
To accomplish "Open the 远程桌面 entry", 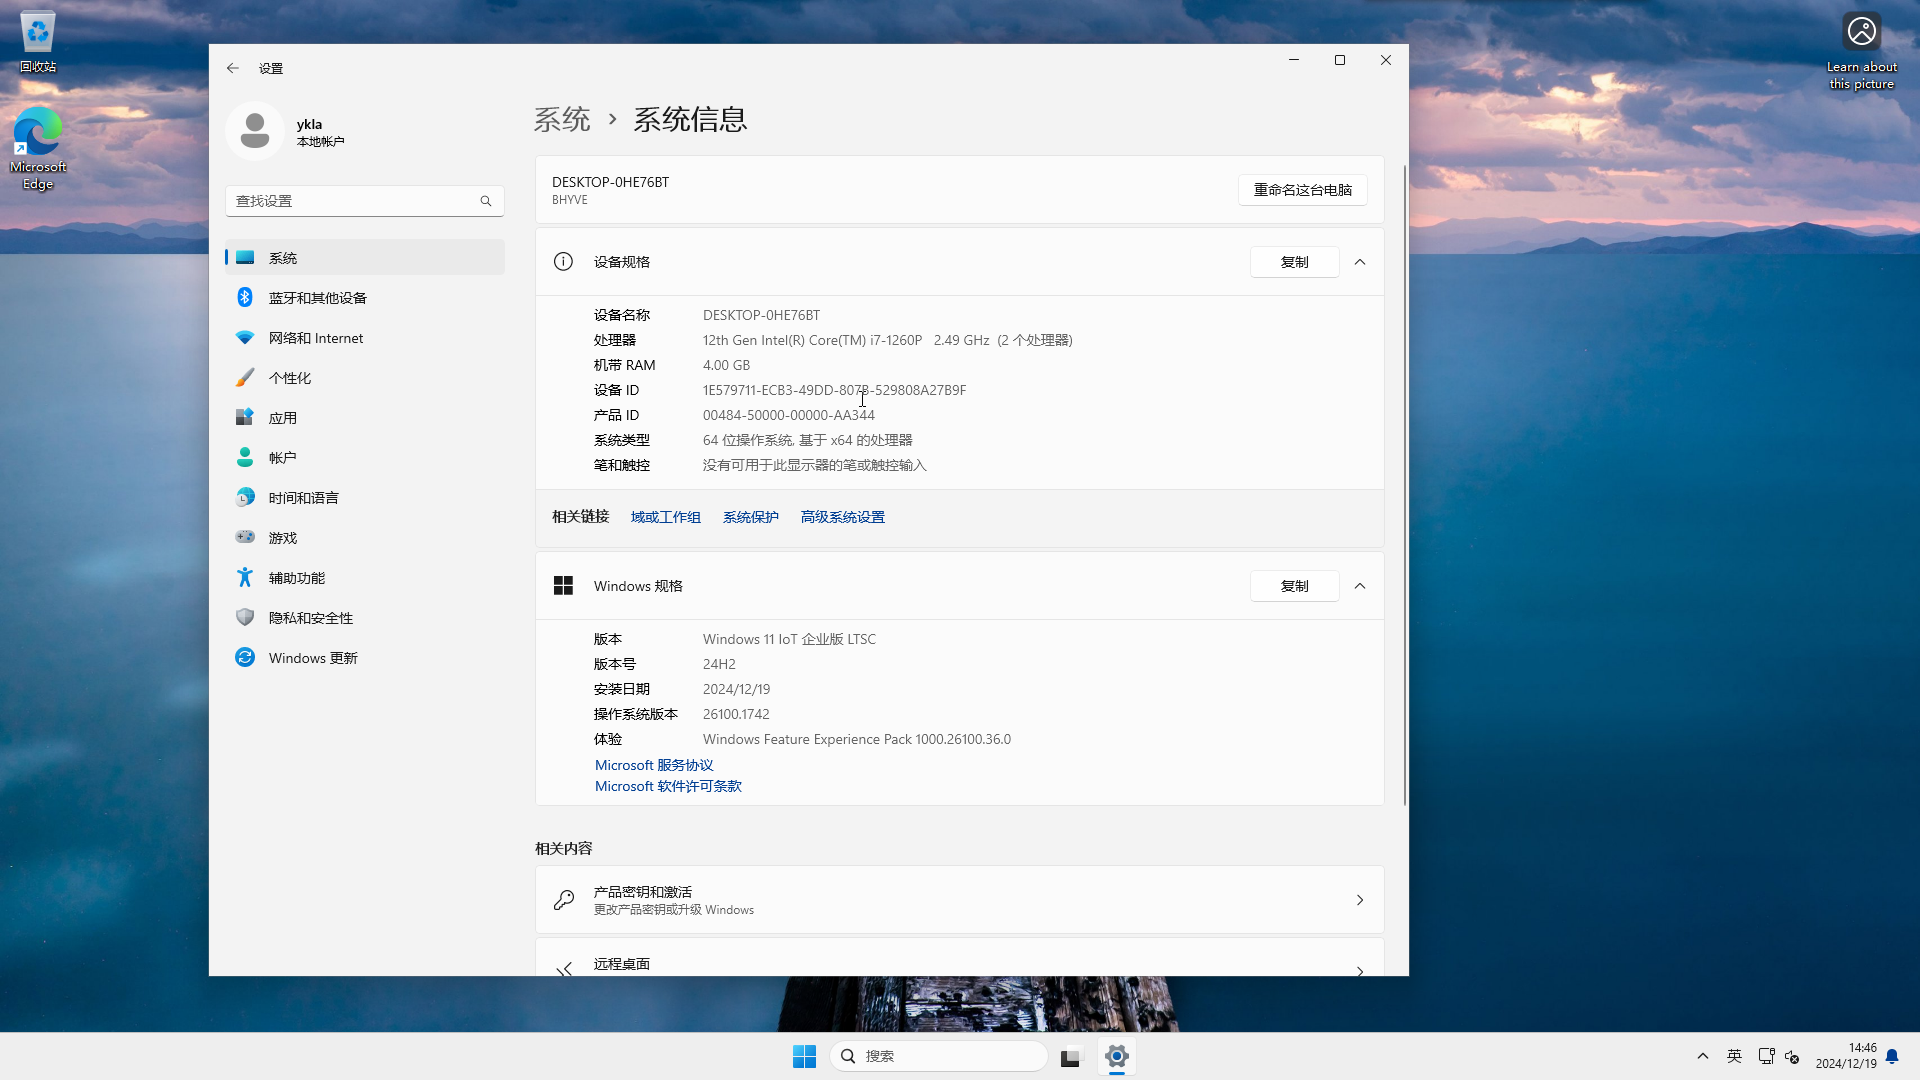I will pos(960,958).
